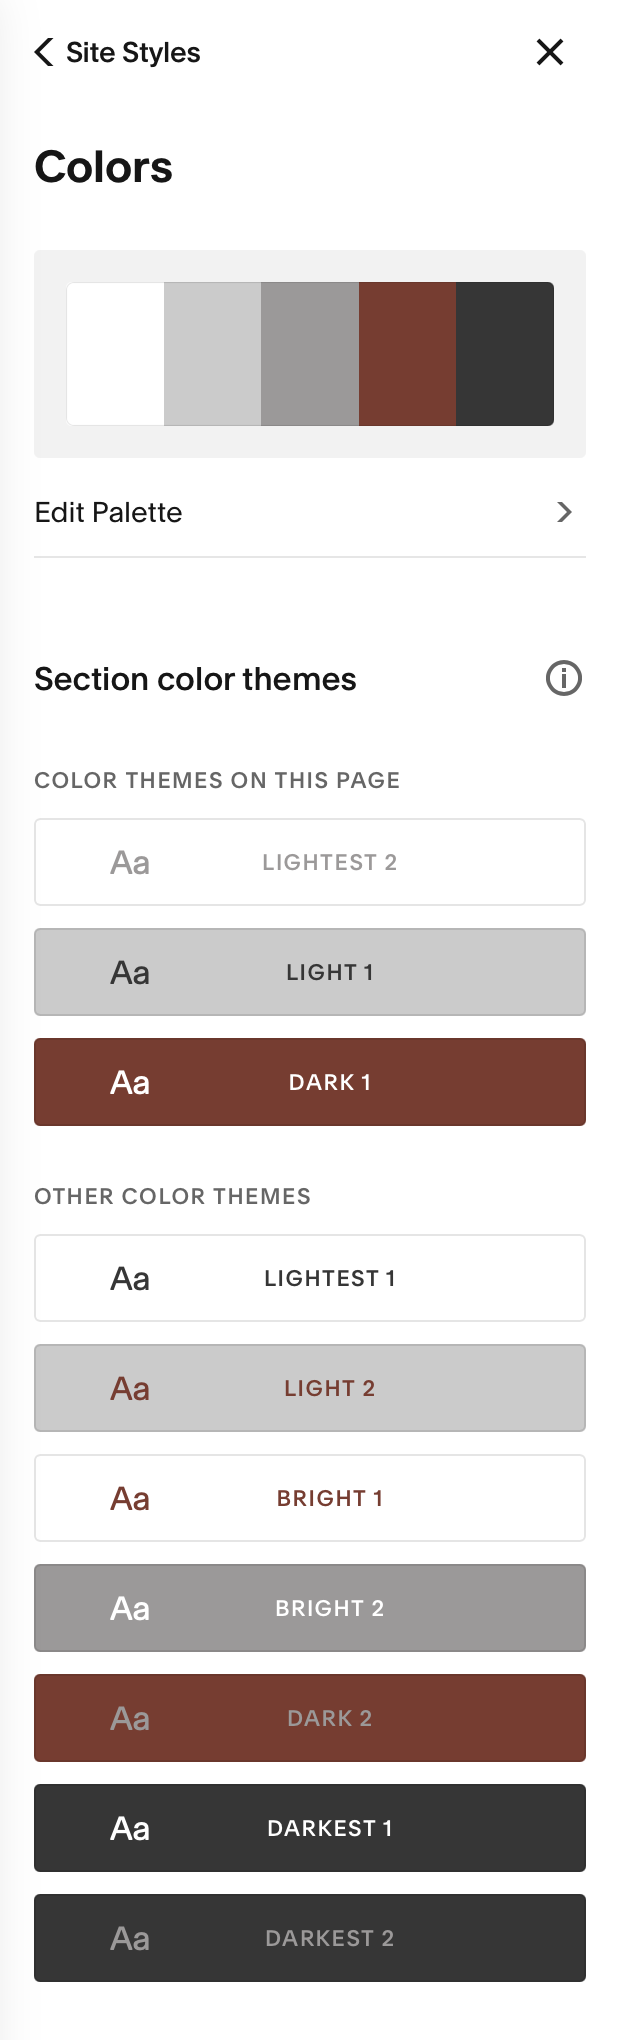Open the Bright 2 color theme
The height and width of the screenshot is (2040, 618).
(310, 1608)
